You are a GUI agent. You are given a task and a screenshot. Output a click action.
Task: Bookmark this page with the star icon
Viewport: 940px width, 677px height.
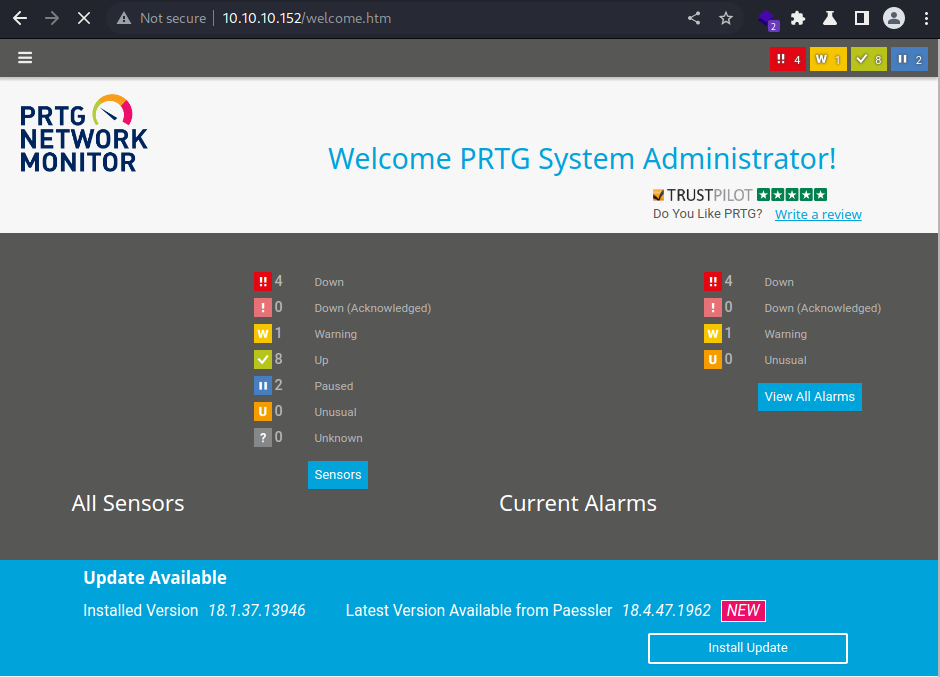(726, 18)
